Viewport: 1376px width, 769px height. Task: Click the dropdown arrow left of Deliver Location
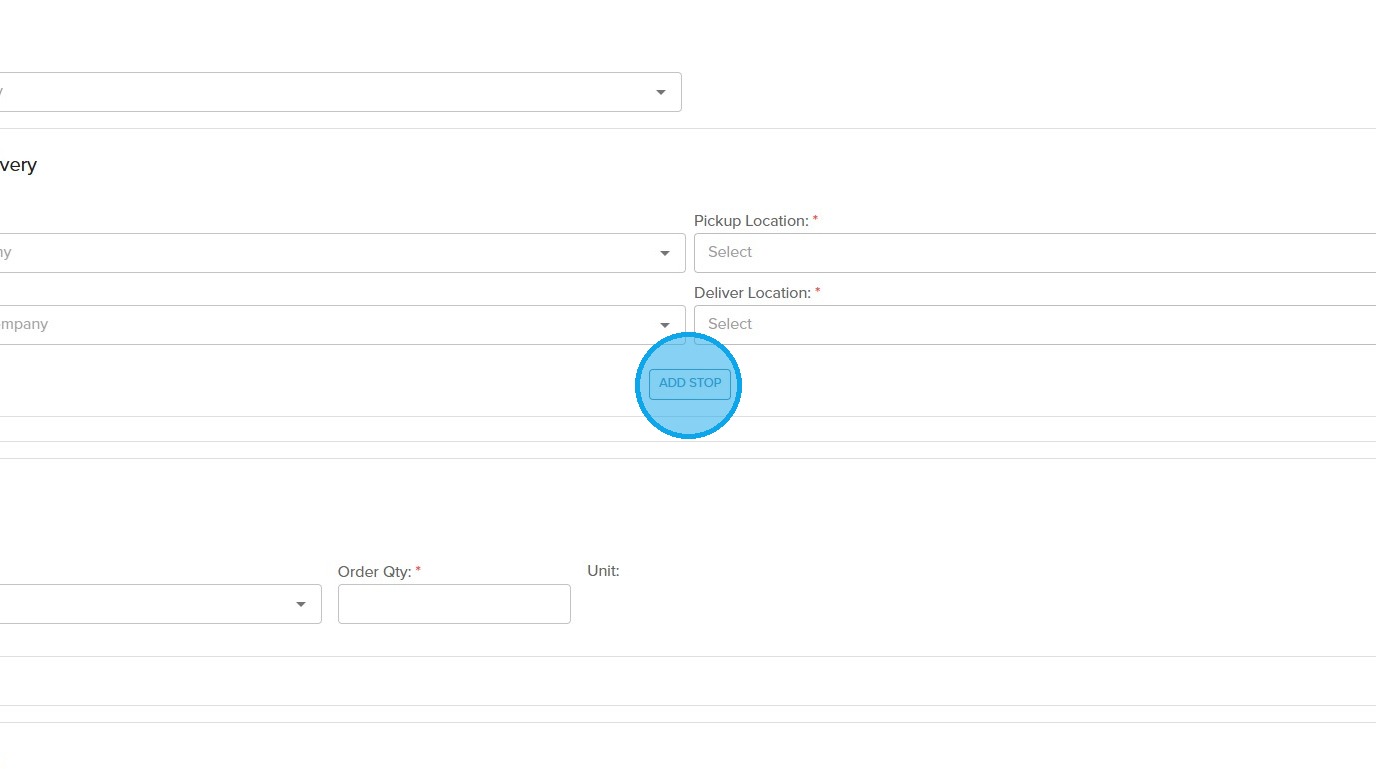click(664, 325)
